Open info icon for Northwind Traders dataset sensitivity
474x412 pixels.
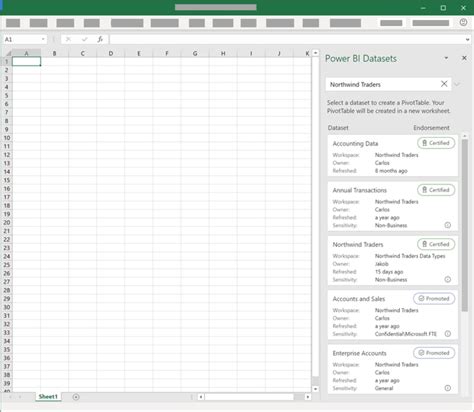[x=448, y=279]
